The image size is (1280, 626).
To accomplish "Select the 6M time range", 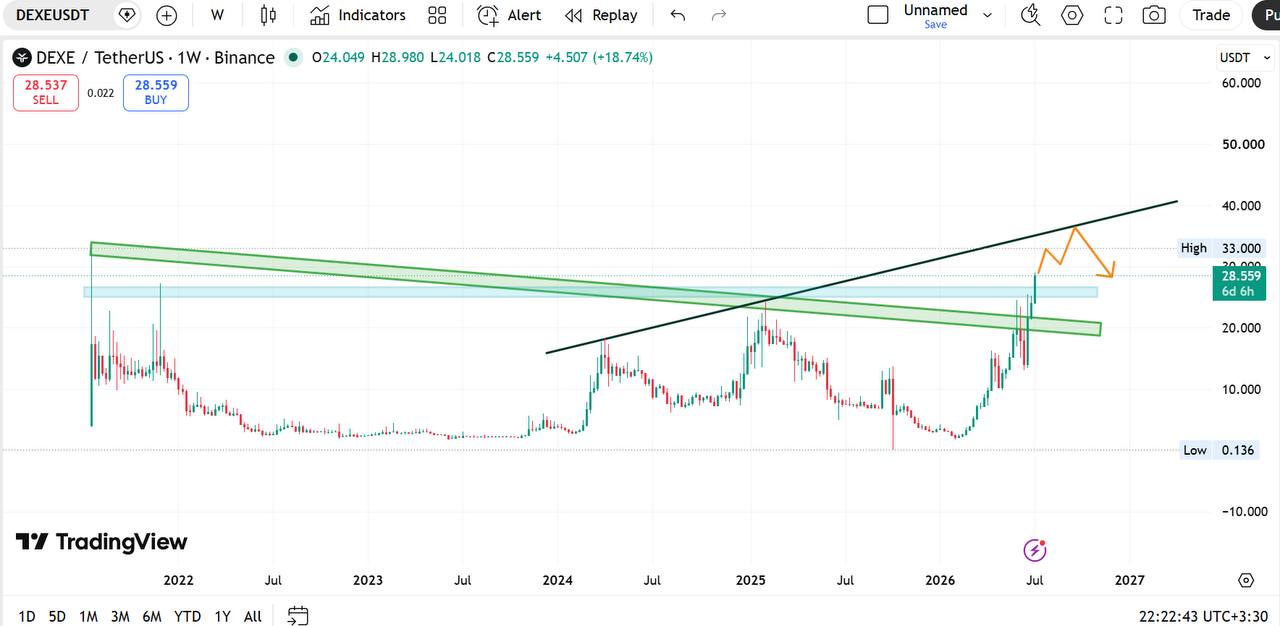I will coord(152,616).
